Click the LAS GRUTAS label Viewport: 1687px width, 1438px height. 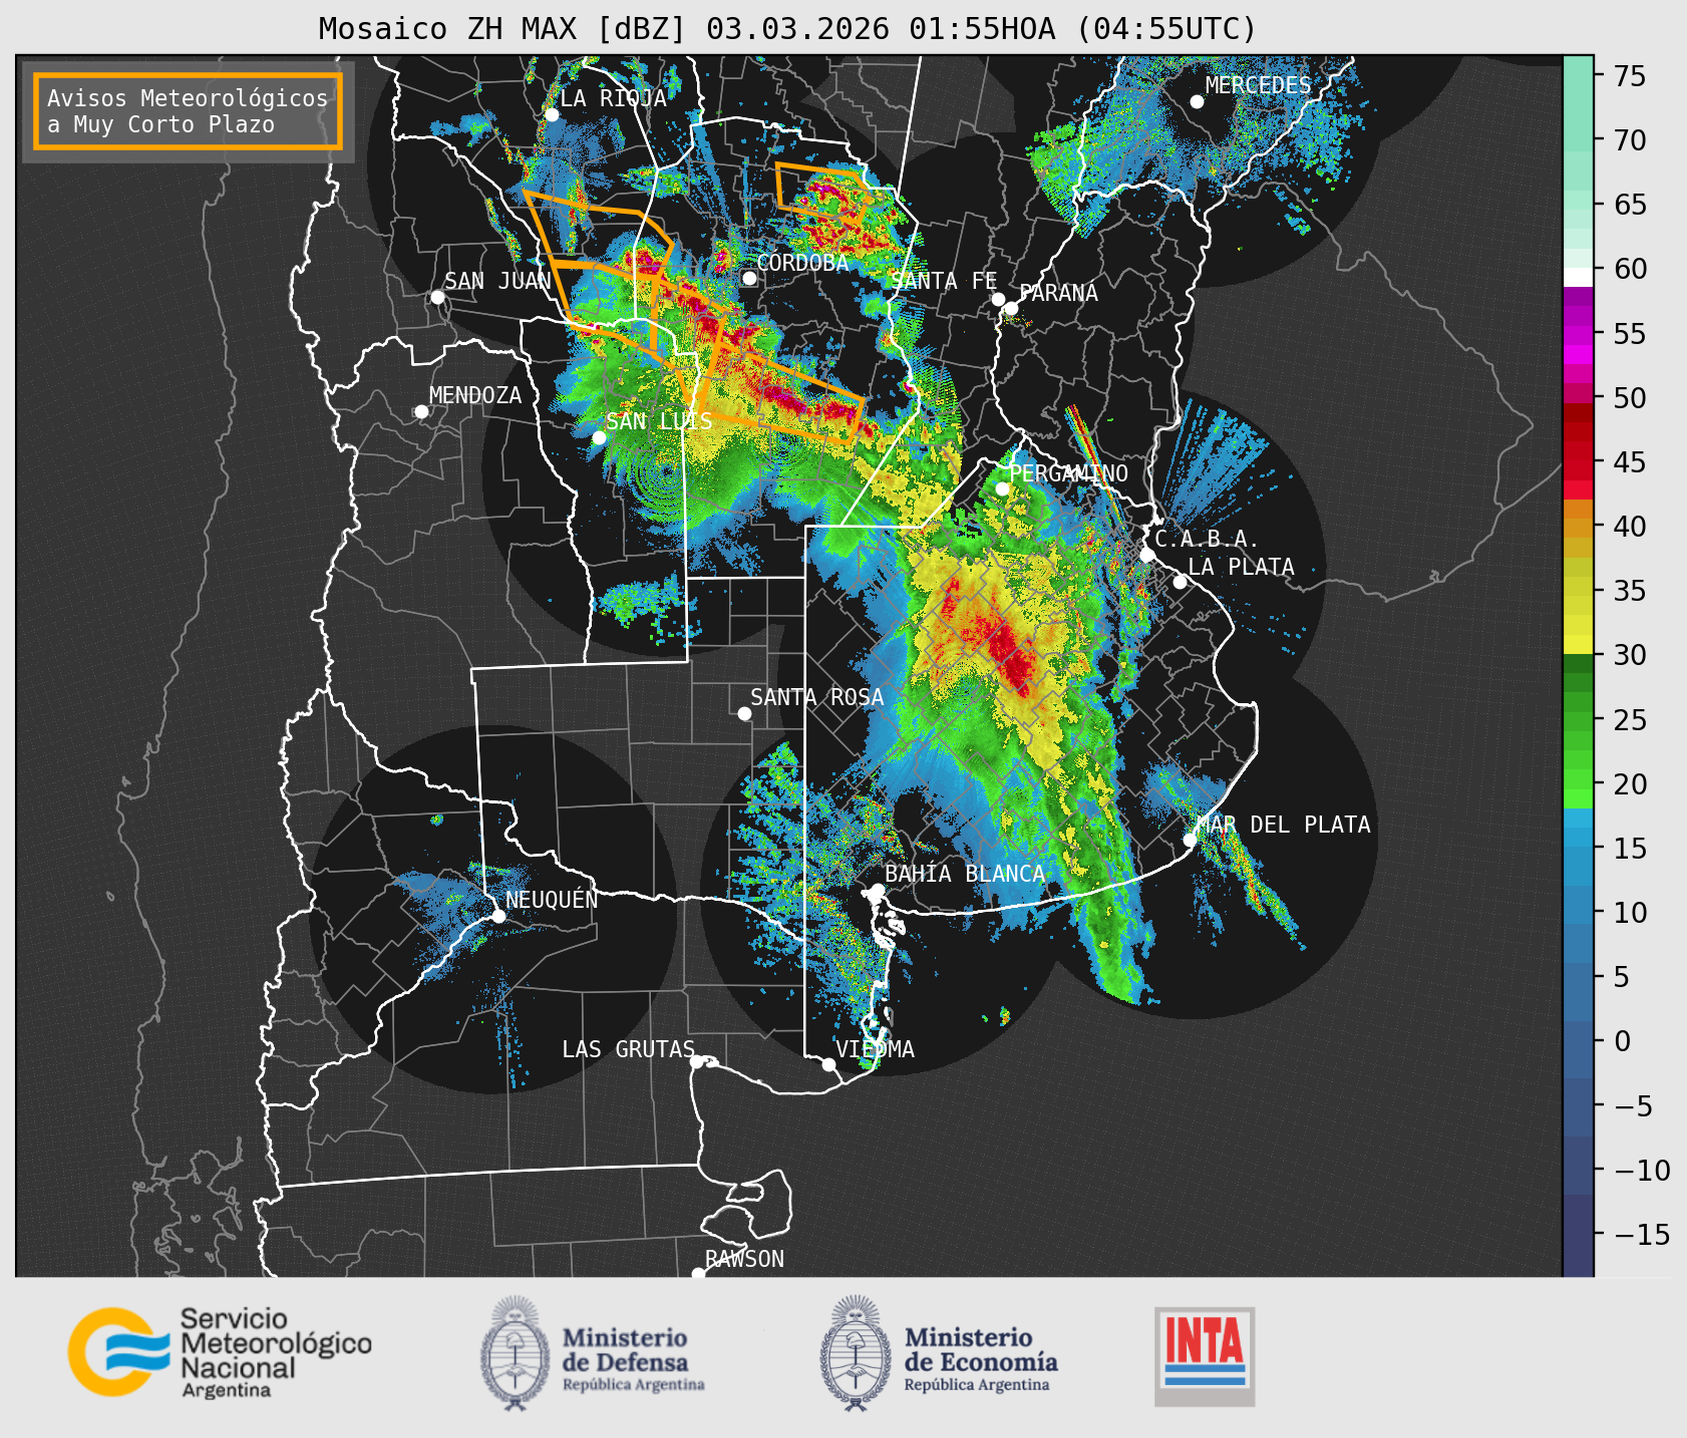[x=628, y=1049]
